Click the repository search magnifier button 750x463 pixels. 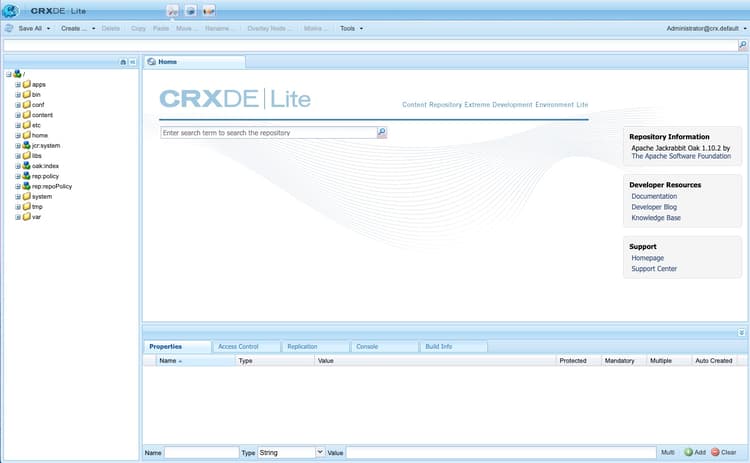tap(382, 132)
